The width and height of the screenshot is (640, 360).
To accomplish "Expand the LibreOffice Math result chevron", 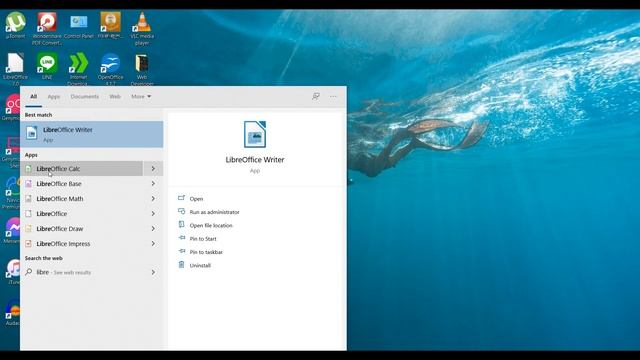I will pyautogui.click(x=153, y=199).
